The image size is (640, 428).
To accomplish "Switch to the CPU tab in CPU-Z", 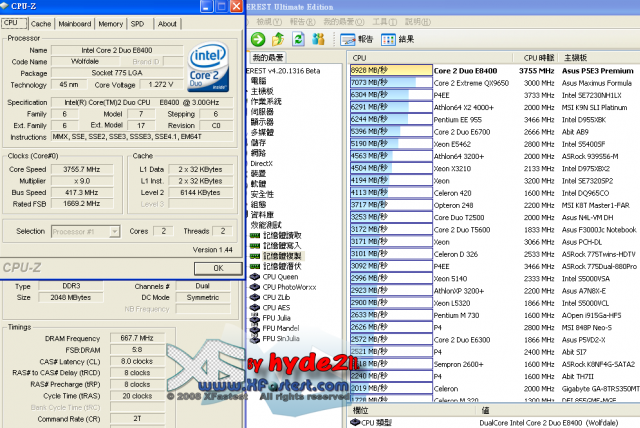I will 13,23.
